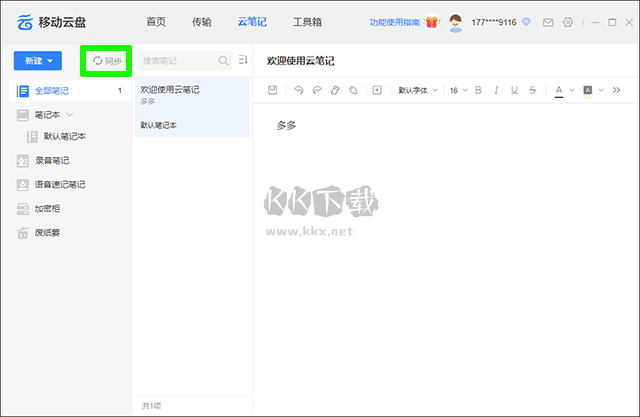Switch to the 传输 tab

pyautogui.click(x=202, y=21)
